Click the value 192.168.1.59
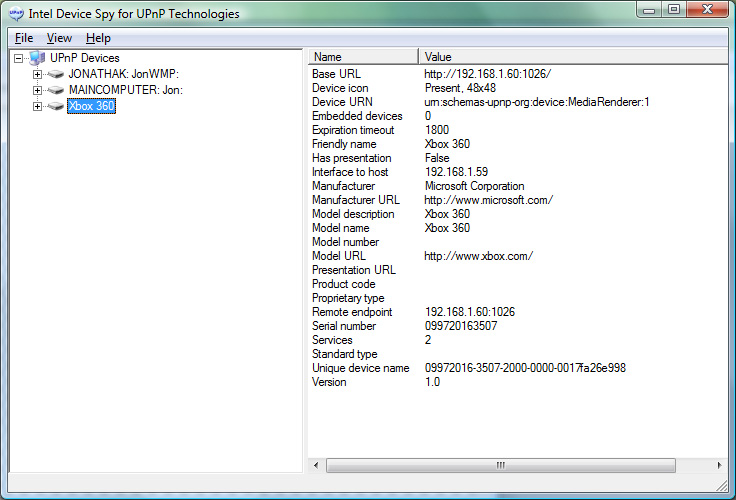 [456, 172]
